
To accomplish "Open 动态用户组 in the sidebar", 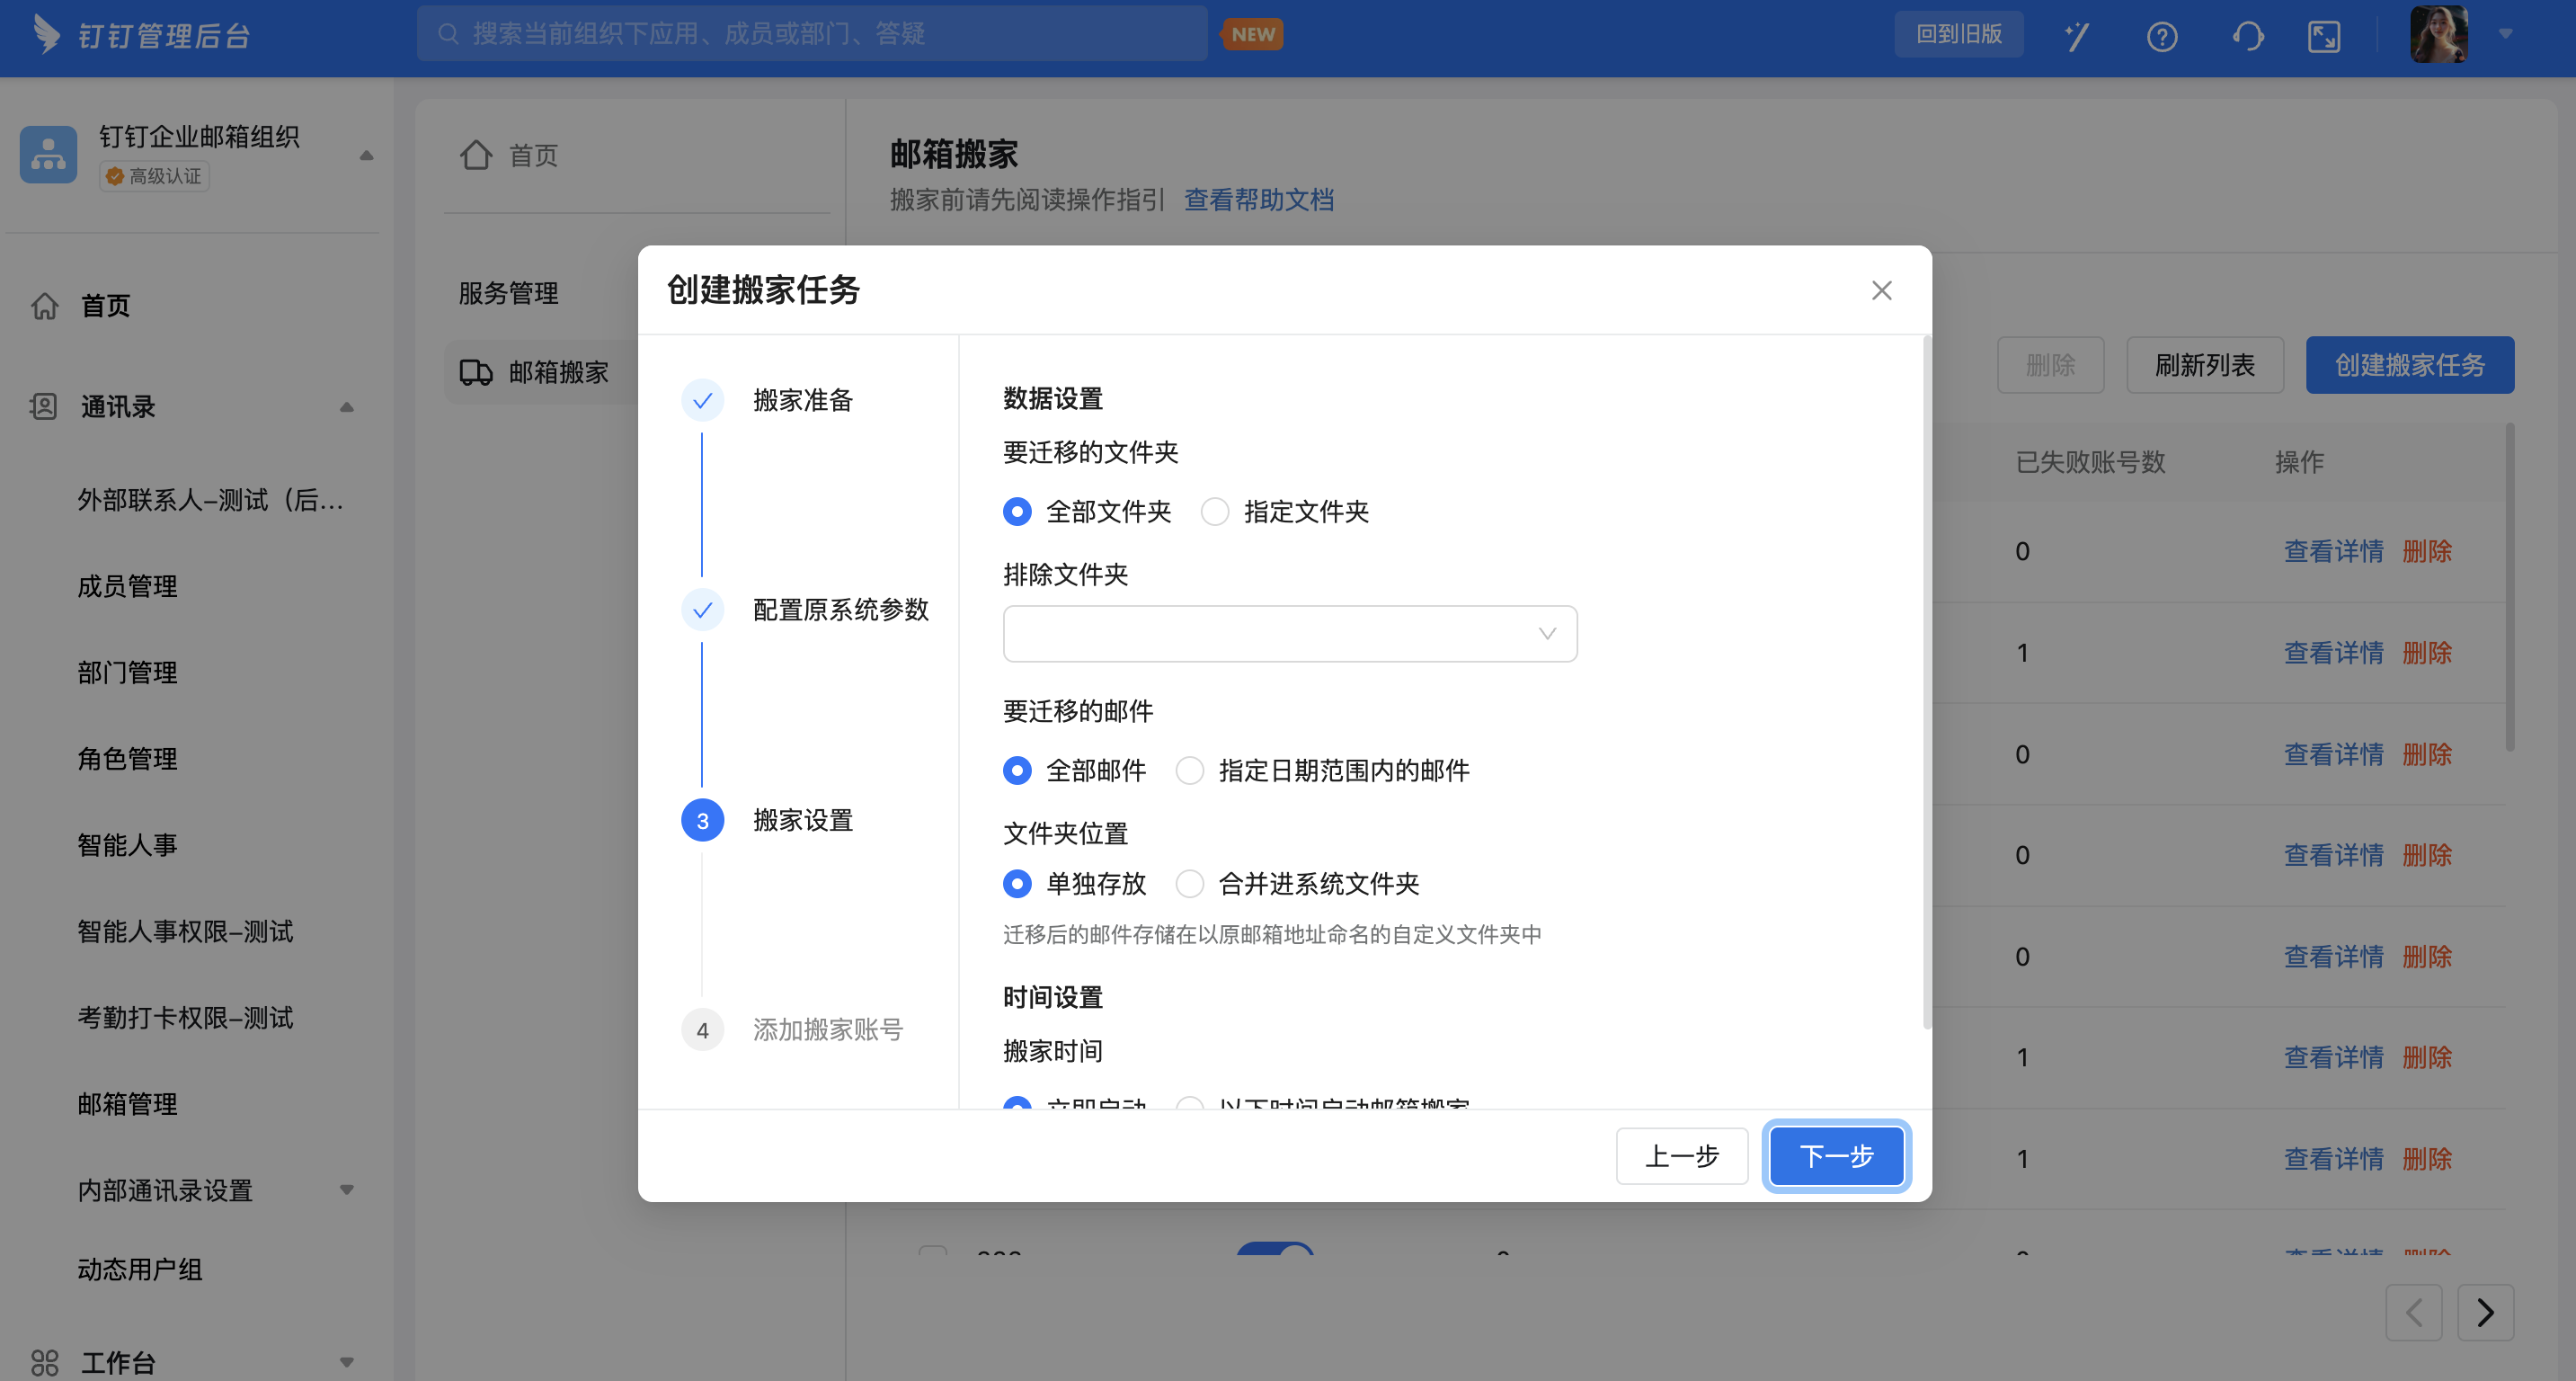I will 140,1270.
